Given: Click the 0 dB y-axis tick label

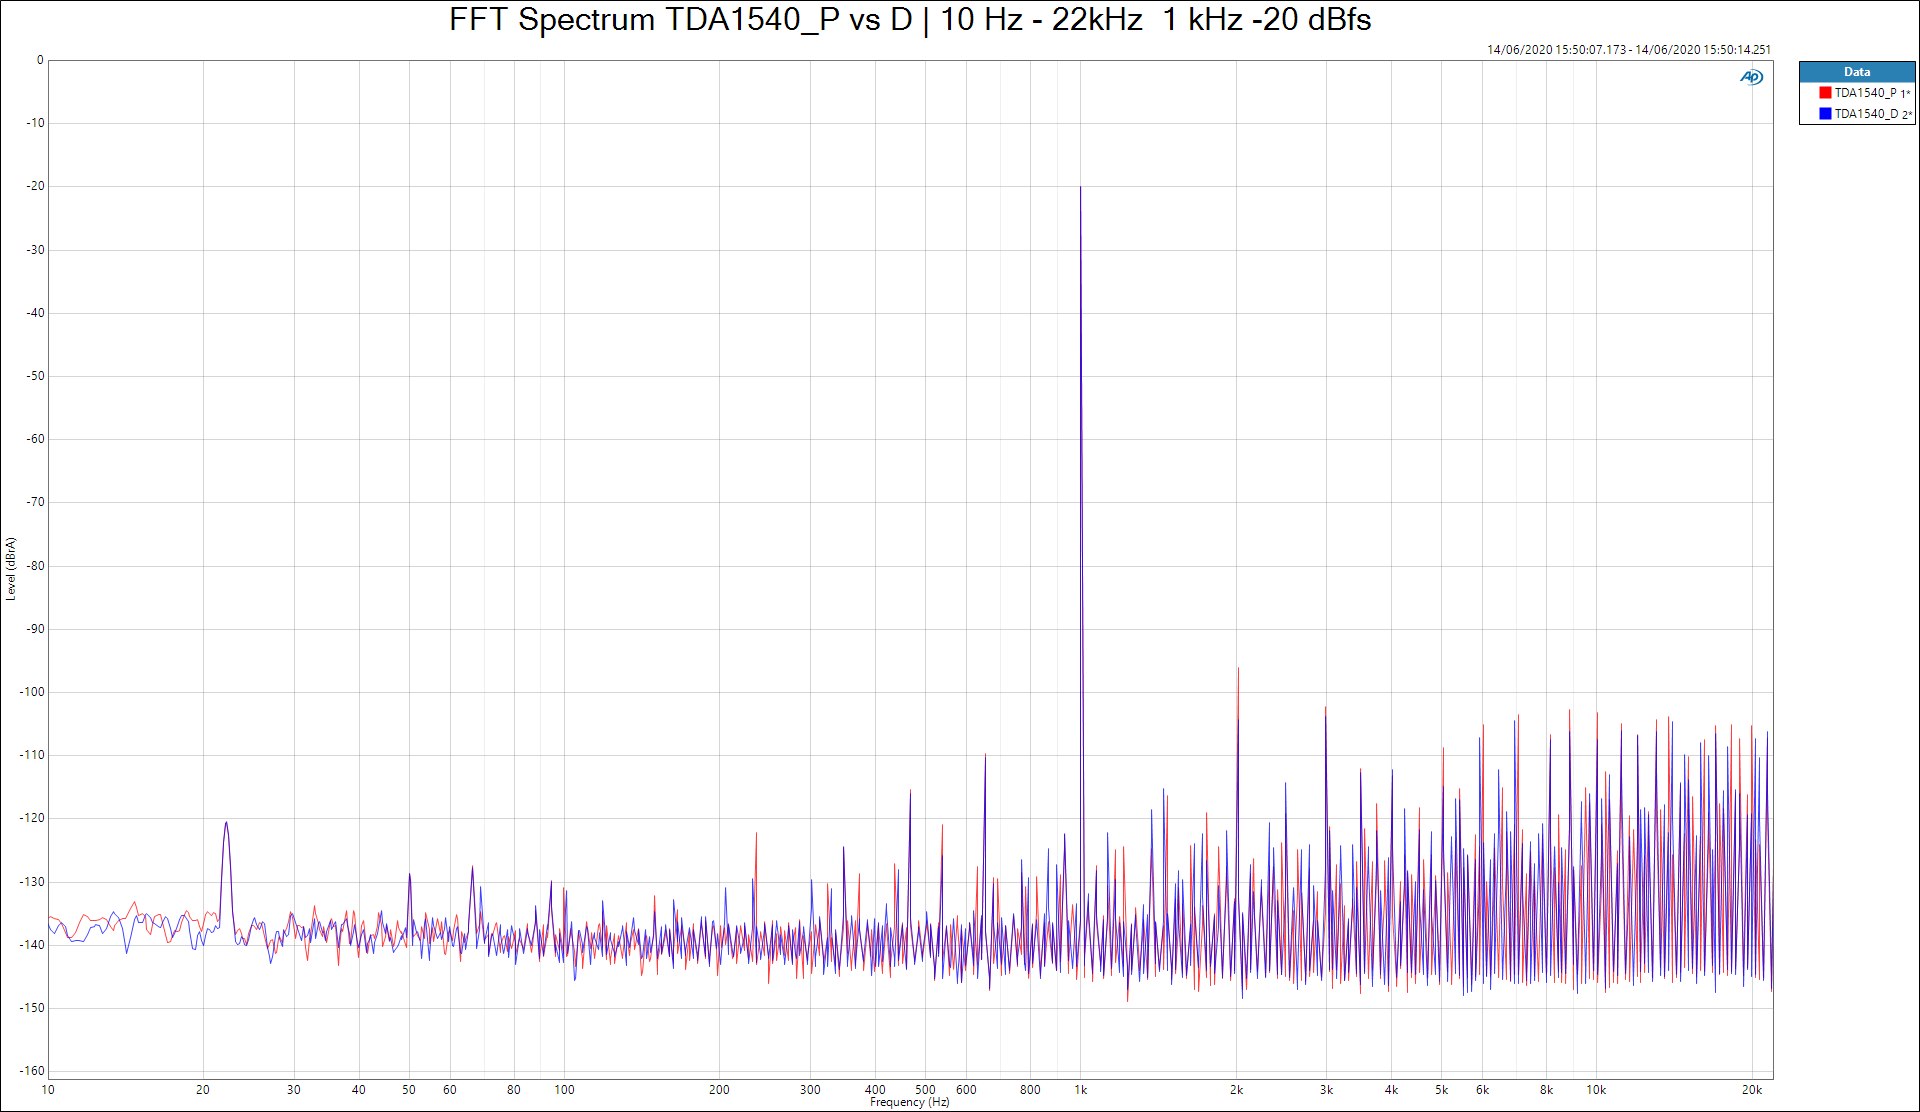Looking at the screenshot, I should (x=40, y=60).
